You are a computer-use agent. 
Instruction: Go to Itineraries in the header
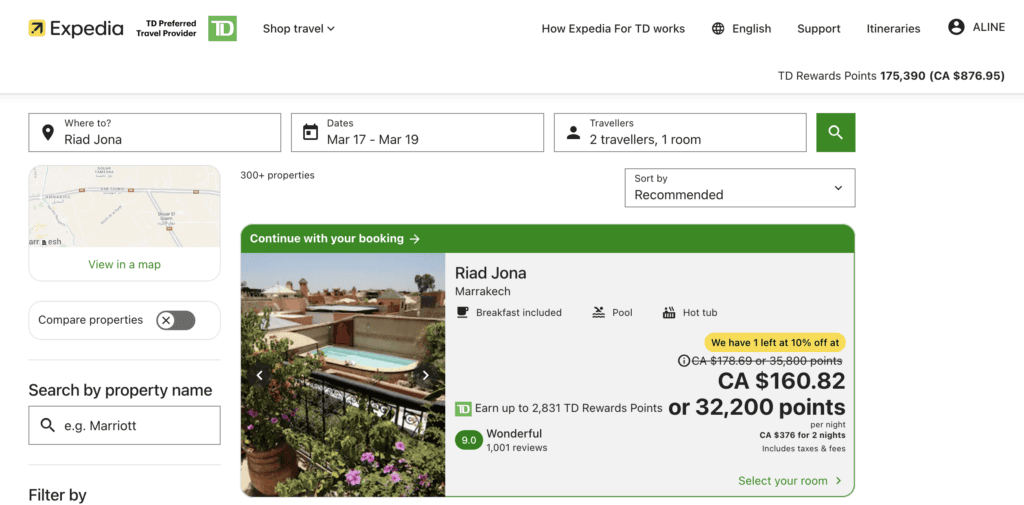coord(893,29)
